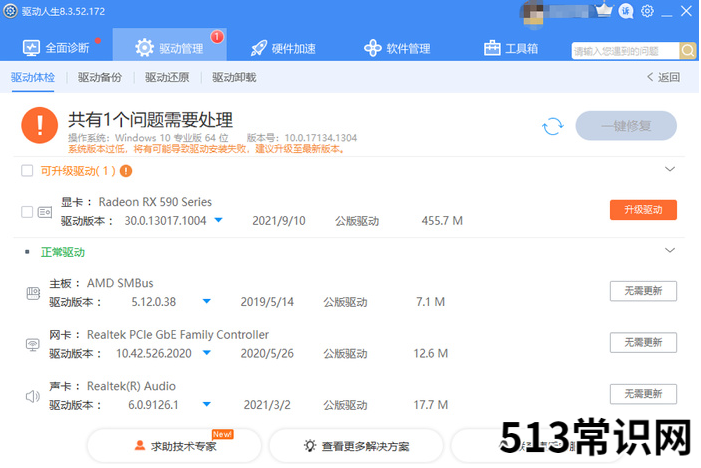
Task: Click the 返回 back link
Action: pyautogui.click(x=663, y=77)
